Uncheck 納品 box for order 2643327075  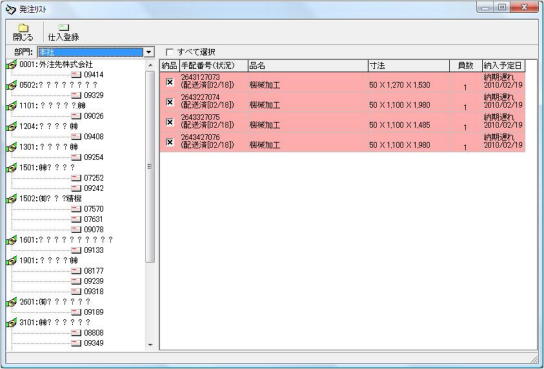[170, 122]
